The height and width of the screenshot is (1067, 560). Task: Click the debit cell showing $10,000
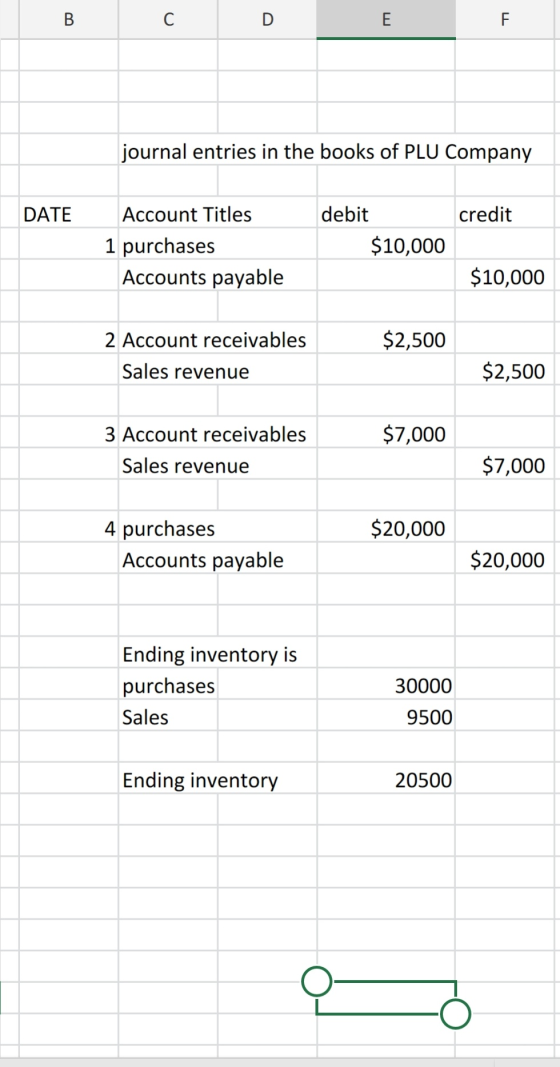(x=386, y=246)
